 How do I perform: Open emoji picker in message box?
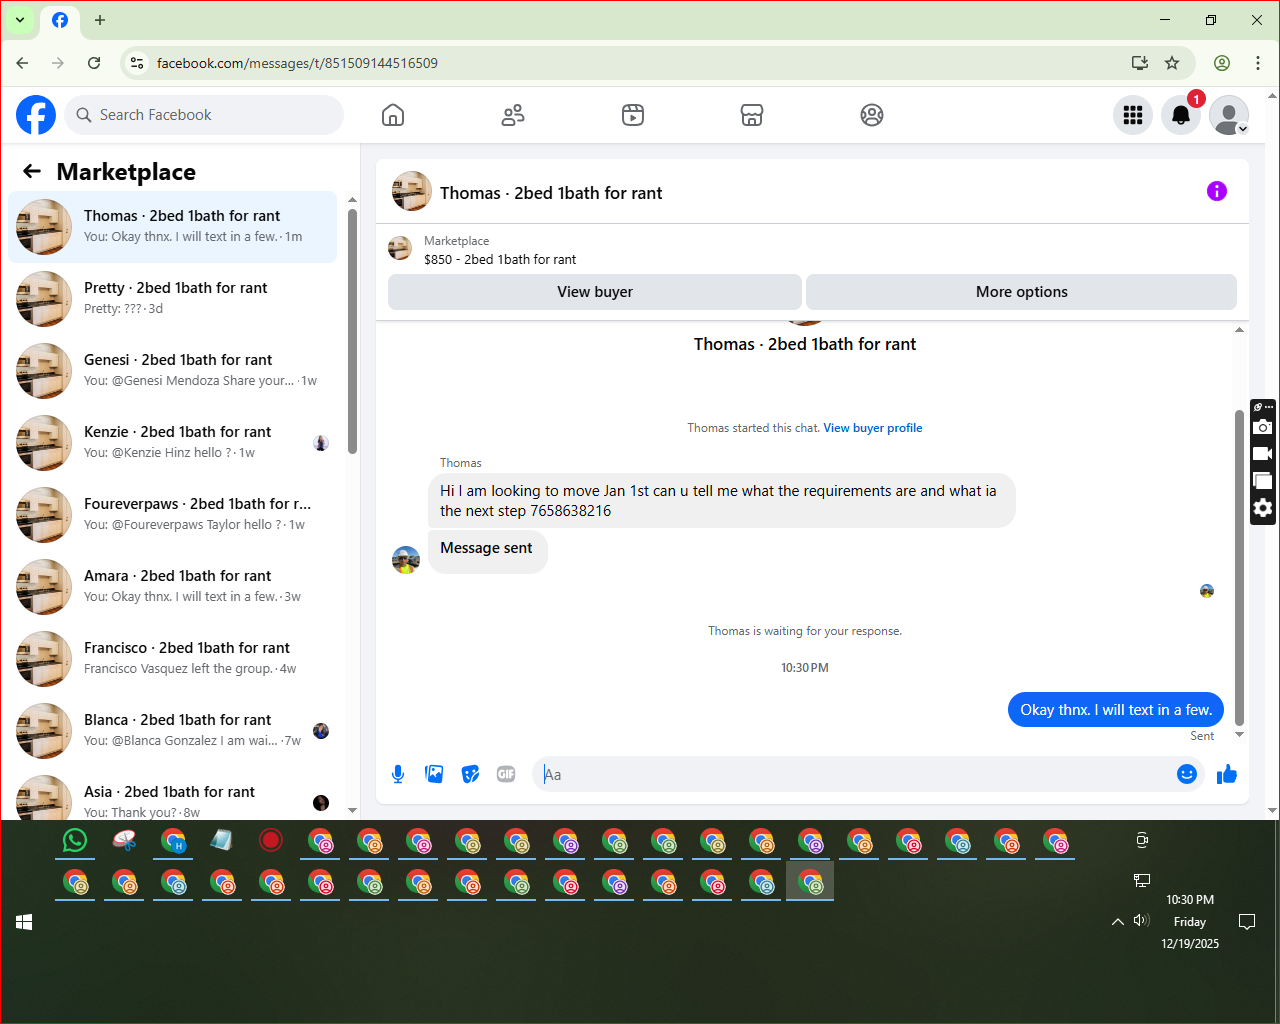point(1187,774)
